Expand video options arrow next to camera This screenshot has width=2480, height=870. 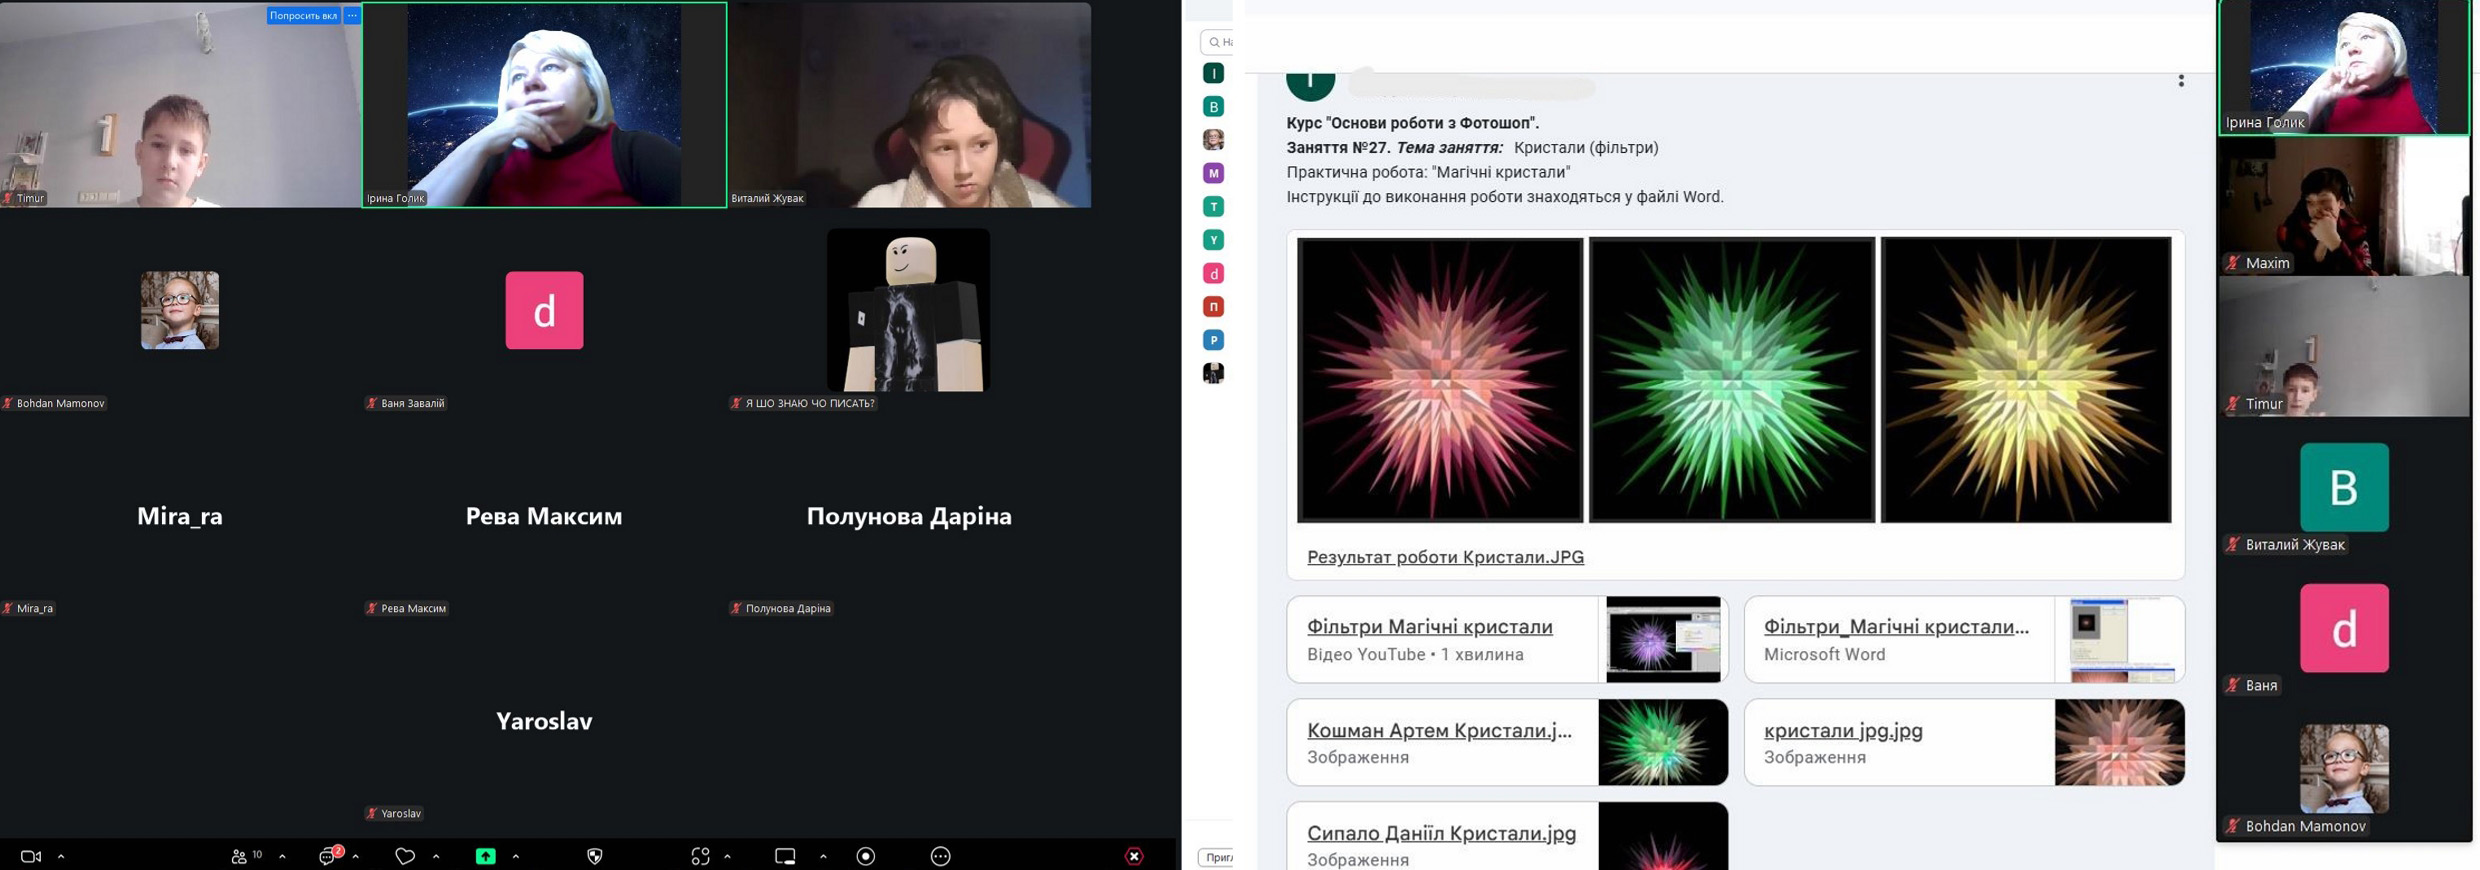click(61, 857)
